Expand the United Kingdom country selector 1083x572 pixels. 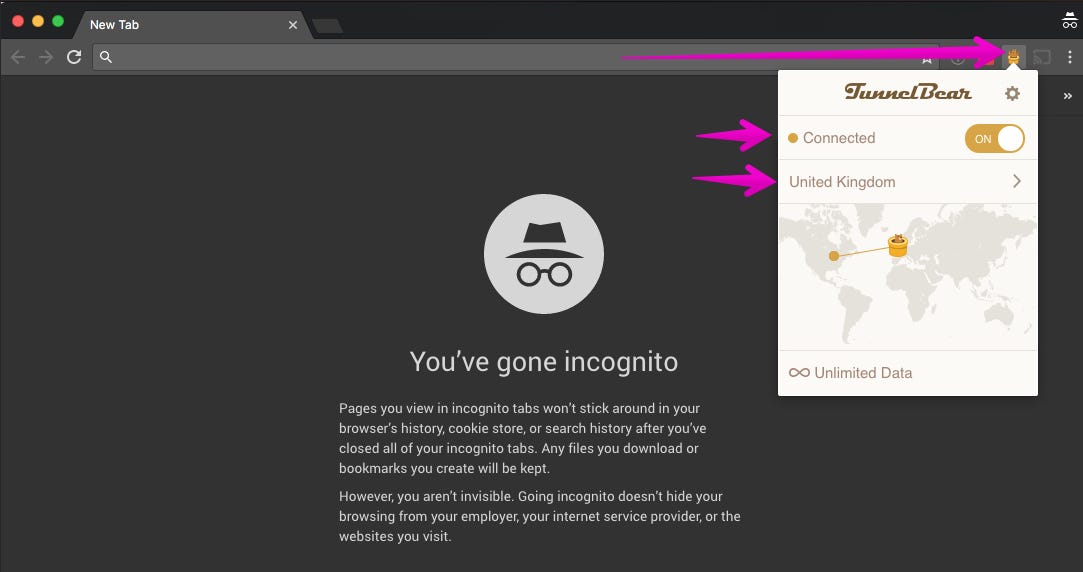click(x=908, y=182)
